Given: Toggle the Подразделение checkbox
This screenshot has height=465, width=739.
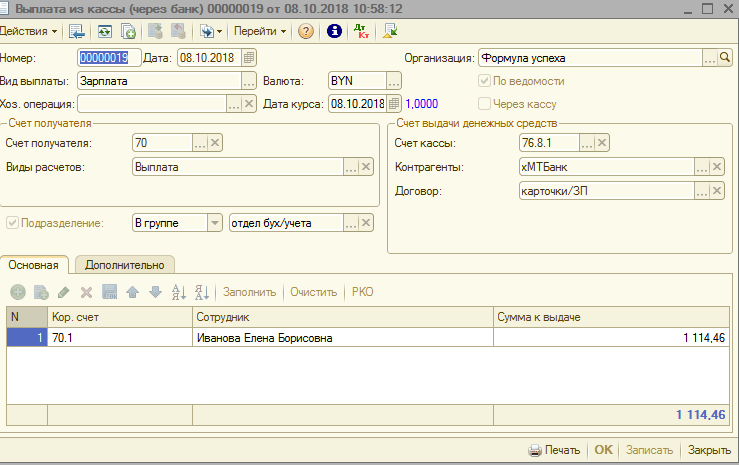Looking at the screenshot, I should coord(13,223).
